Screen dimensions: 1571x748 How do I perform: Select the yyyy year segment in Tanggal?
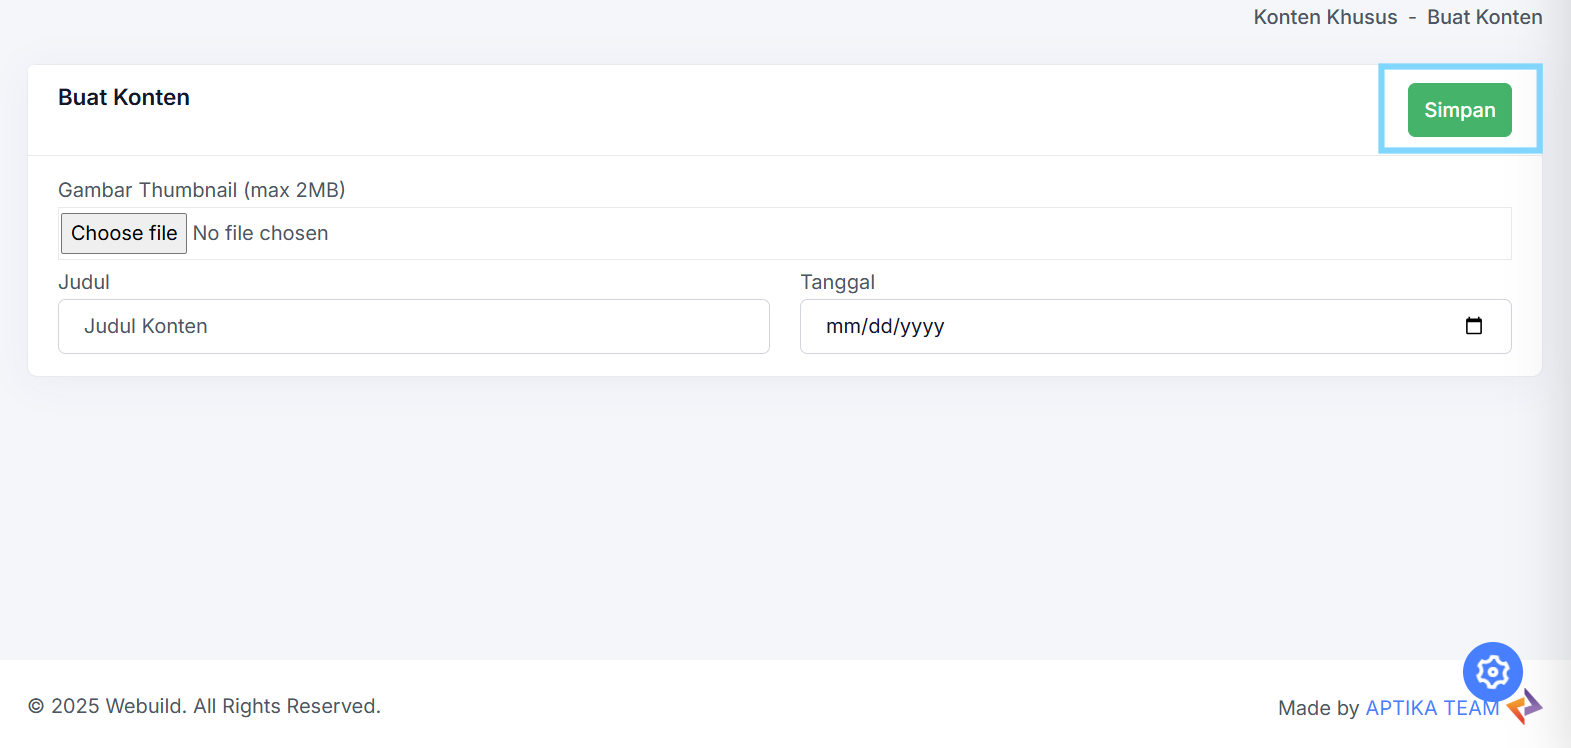(922, 326)
